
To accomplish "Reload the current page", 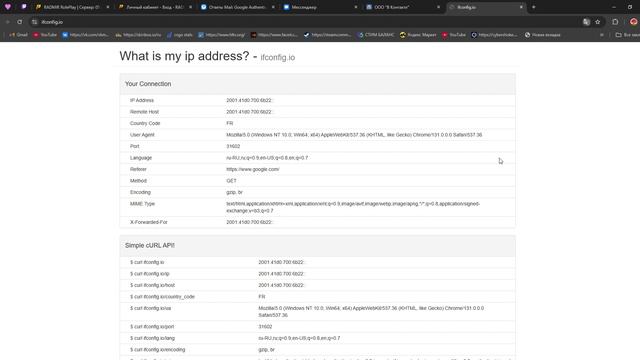I will (x=20, y=22).
